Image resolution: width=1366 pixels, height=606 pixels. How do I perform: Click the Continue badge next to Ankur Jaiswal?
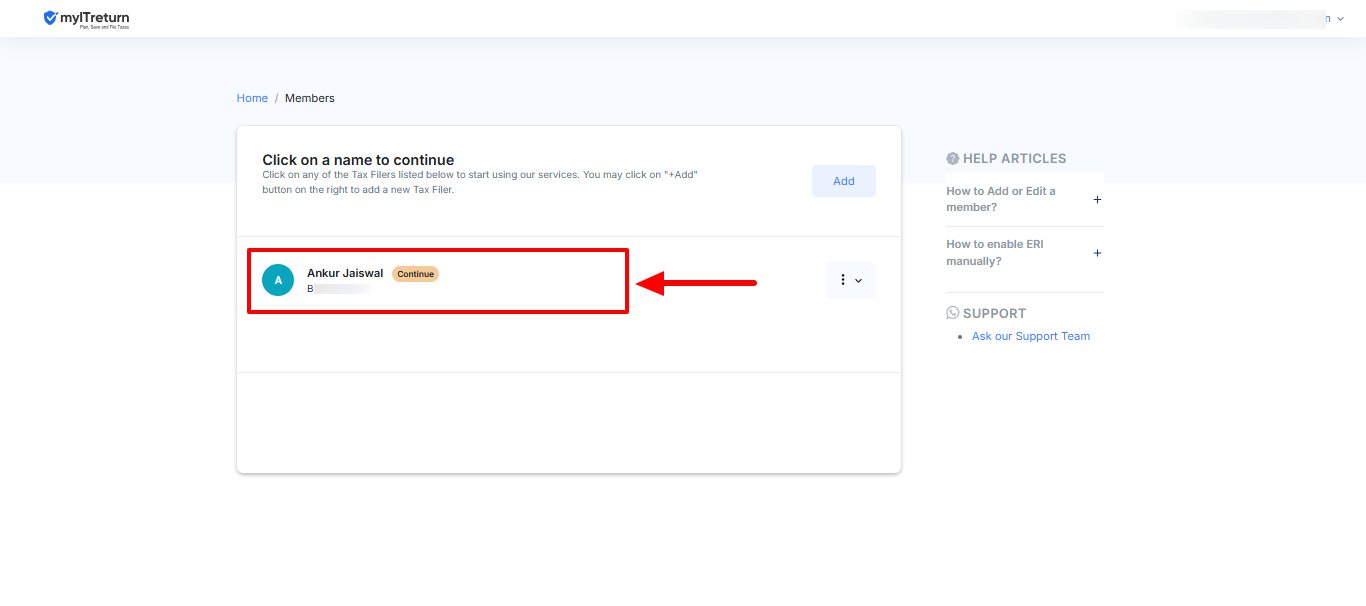coord(415,274)
